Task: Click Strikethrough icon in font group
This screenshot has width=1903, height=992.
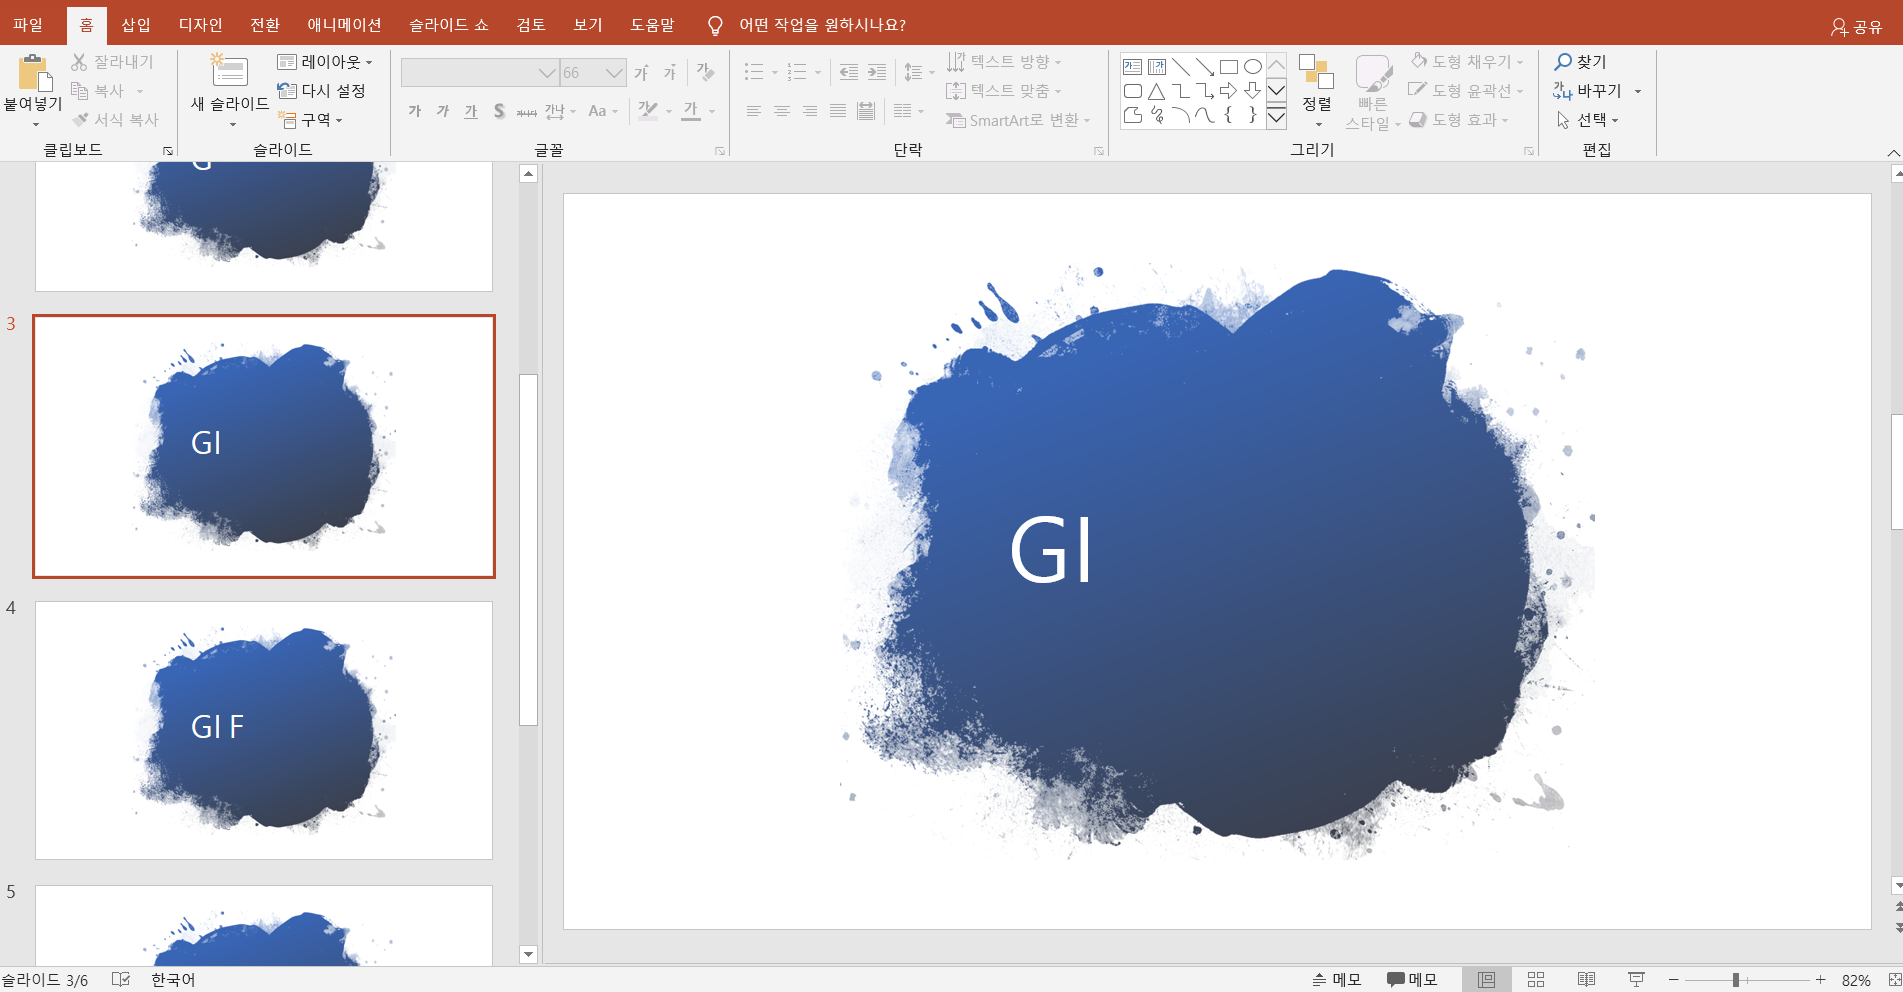Action: point(526,111)
